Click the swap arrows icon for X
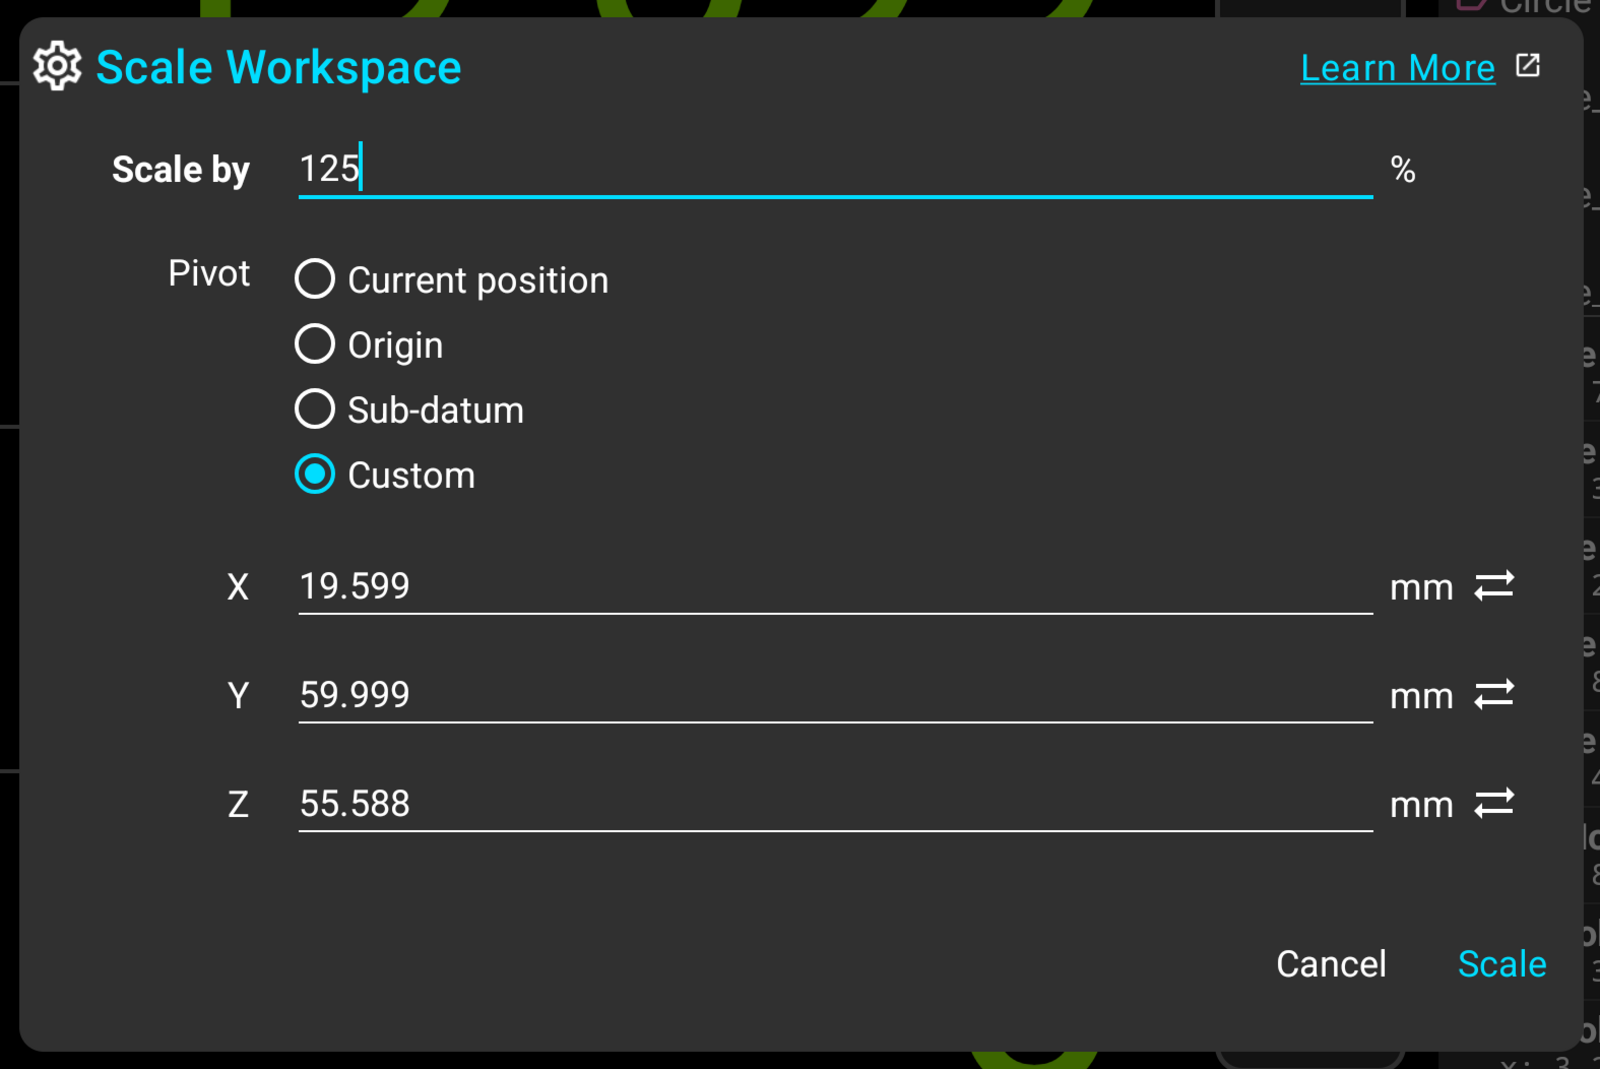 (1494, 585)
